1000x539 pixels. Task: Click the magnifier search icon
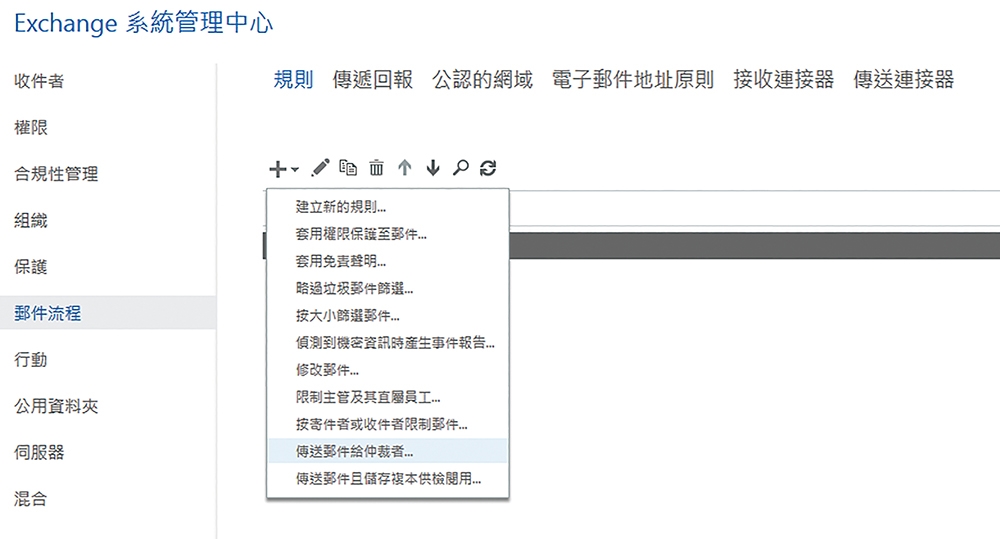pyautogui.click(x=460, y=168)
